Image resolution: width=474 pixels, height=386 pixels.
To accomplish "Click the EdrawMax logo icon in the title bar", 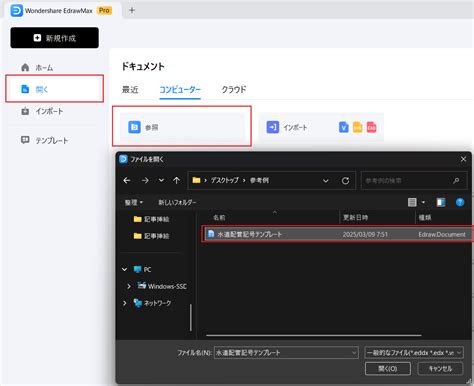I will click(x=16, y=11).
